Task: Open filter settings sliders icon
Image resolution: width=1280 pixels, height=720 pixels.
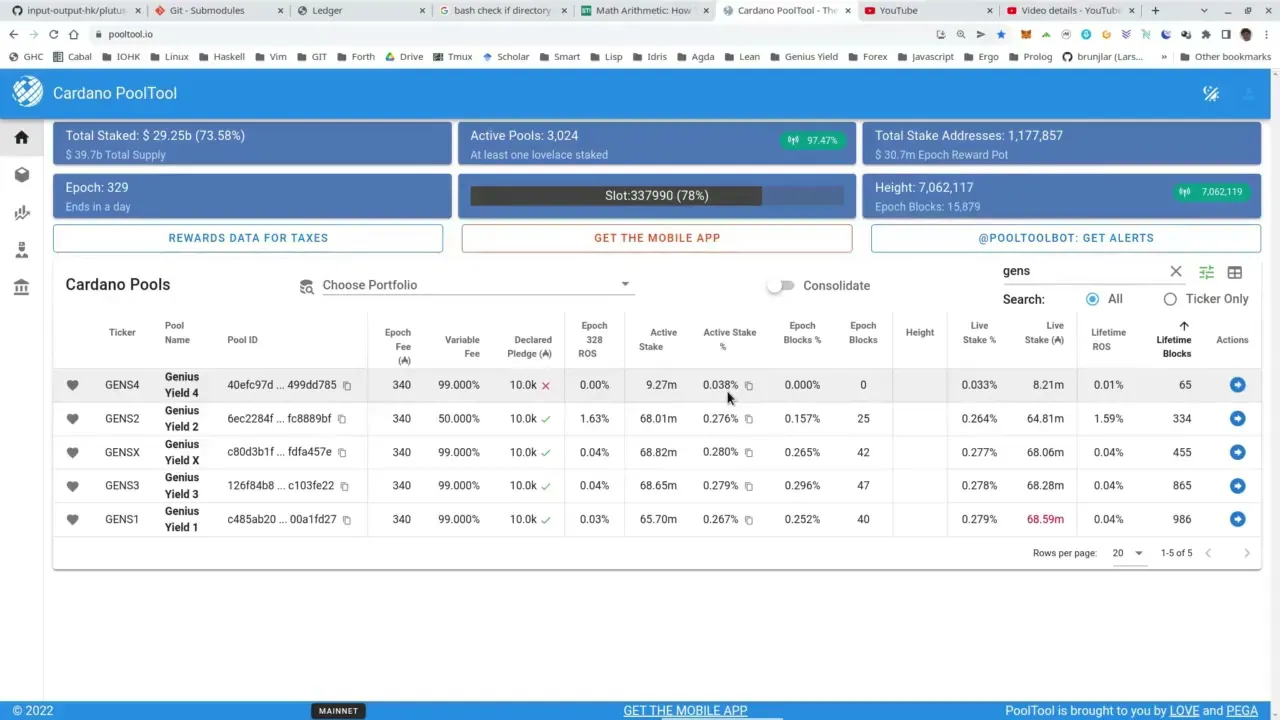Action: [x=1206, y=272]
